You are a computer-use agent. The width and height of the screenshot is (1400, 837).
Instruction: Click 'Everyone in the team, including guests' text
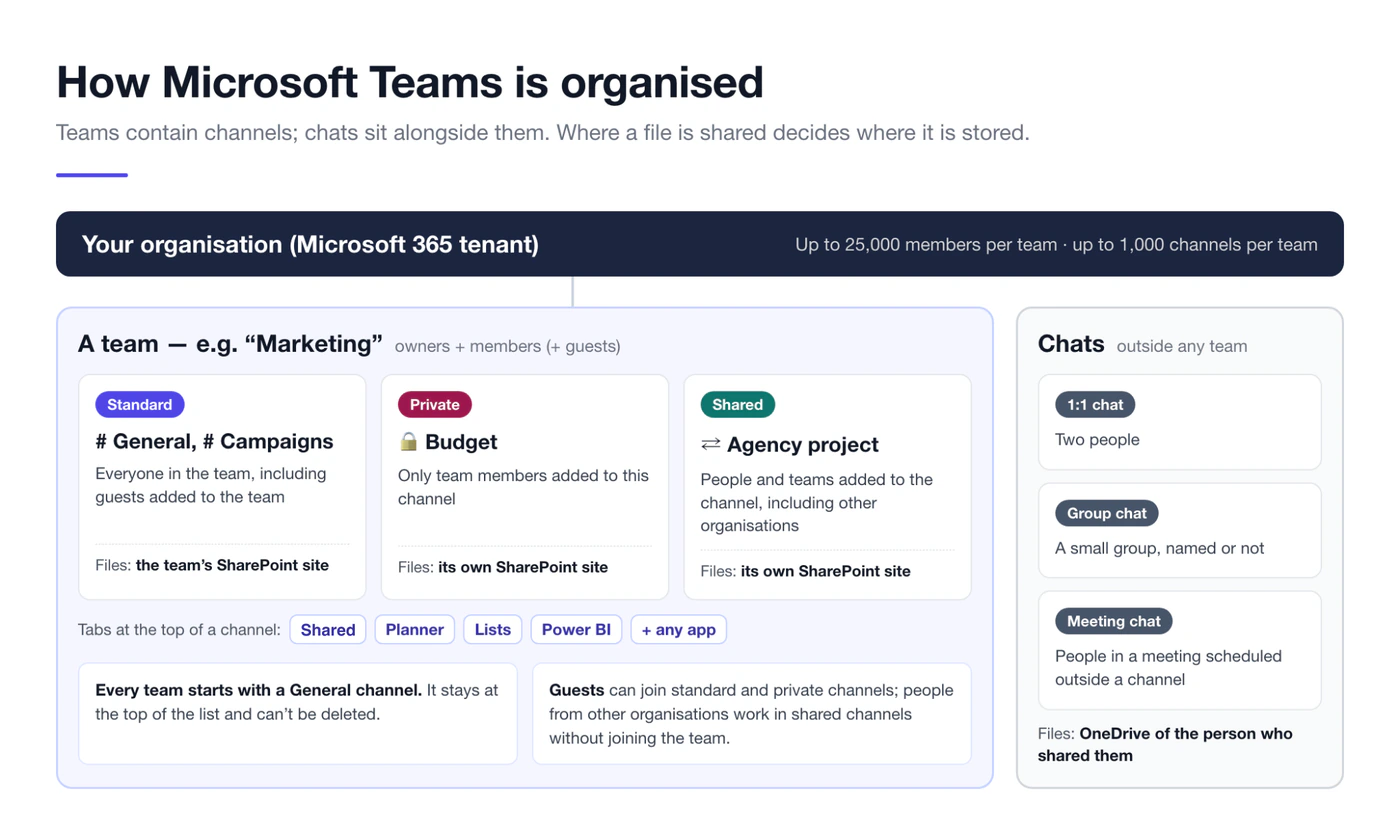[x=211, y=485]
